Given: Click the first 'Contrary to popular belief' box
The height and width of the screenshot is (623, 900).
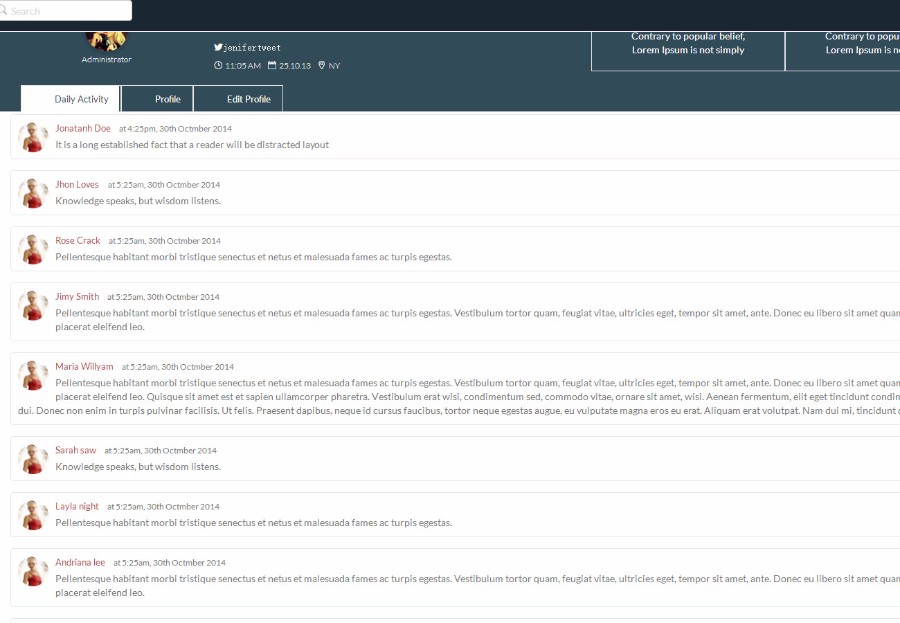Looking at the screenshot, I should coord(688,51).
